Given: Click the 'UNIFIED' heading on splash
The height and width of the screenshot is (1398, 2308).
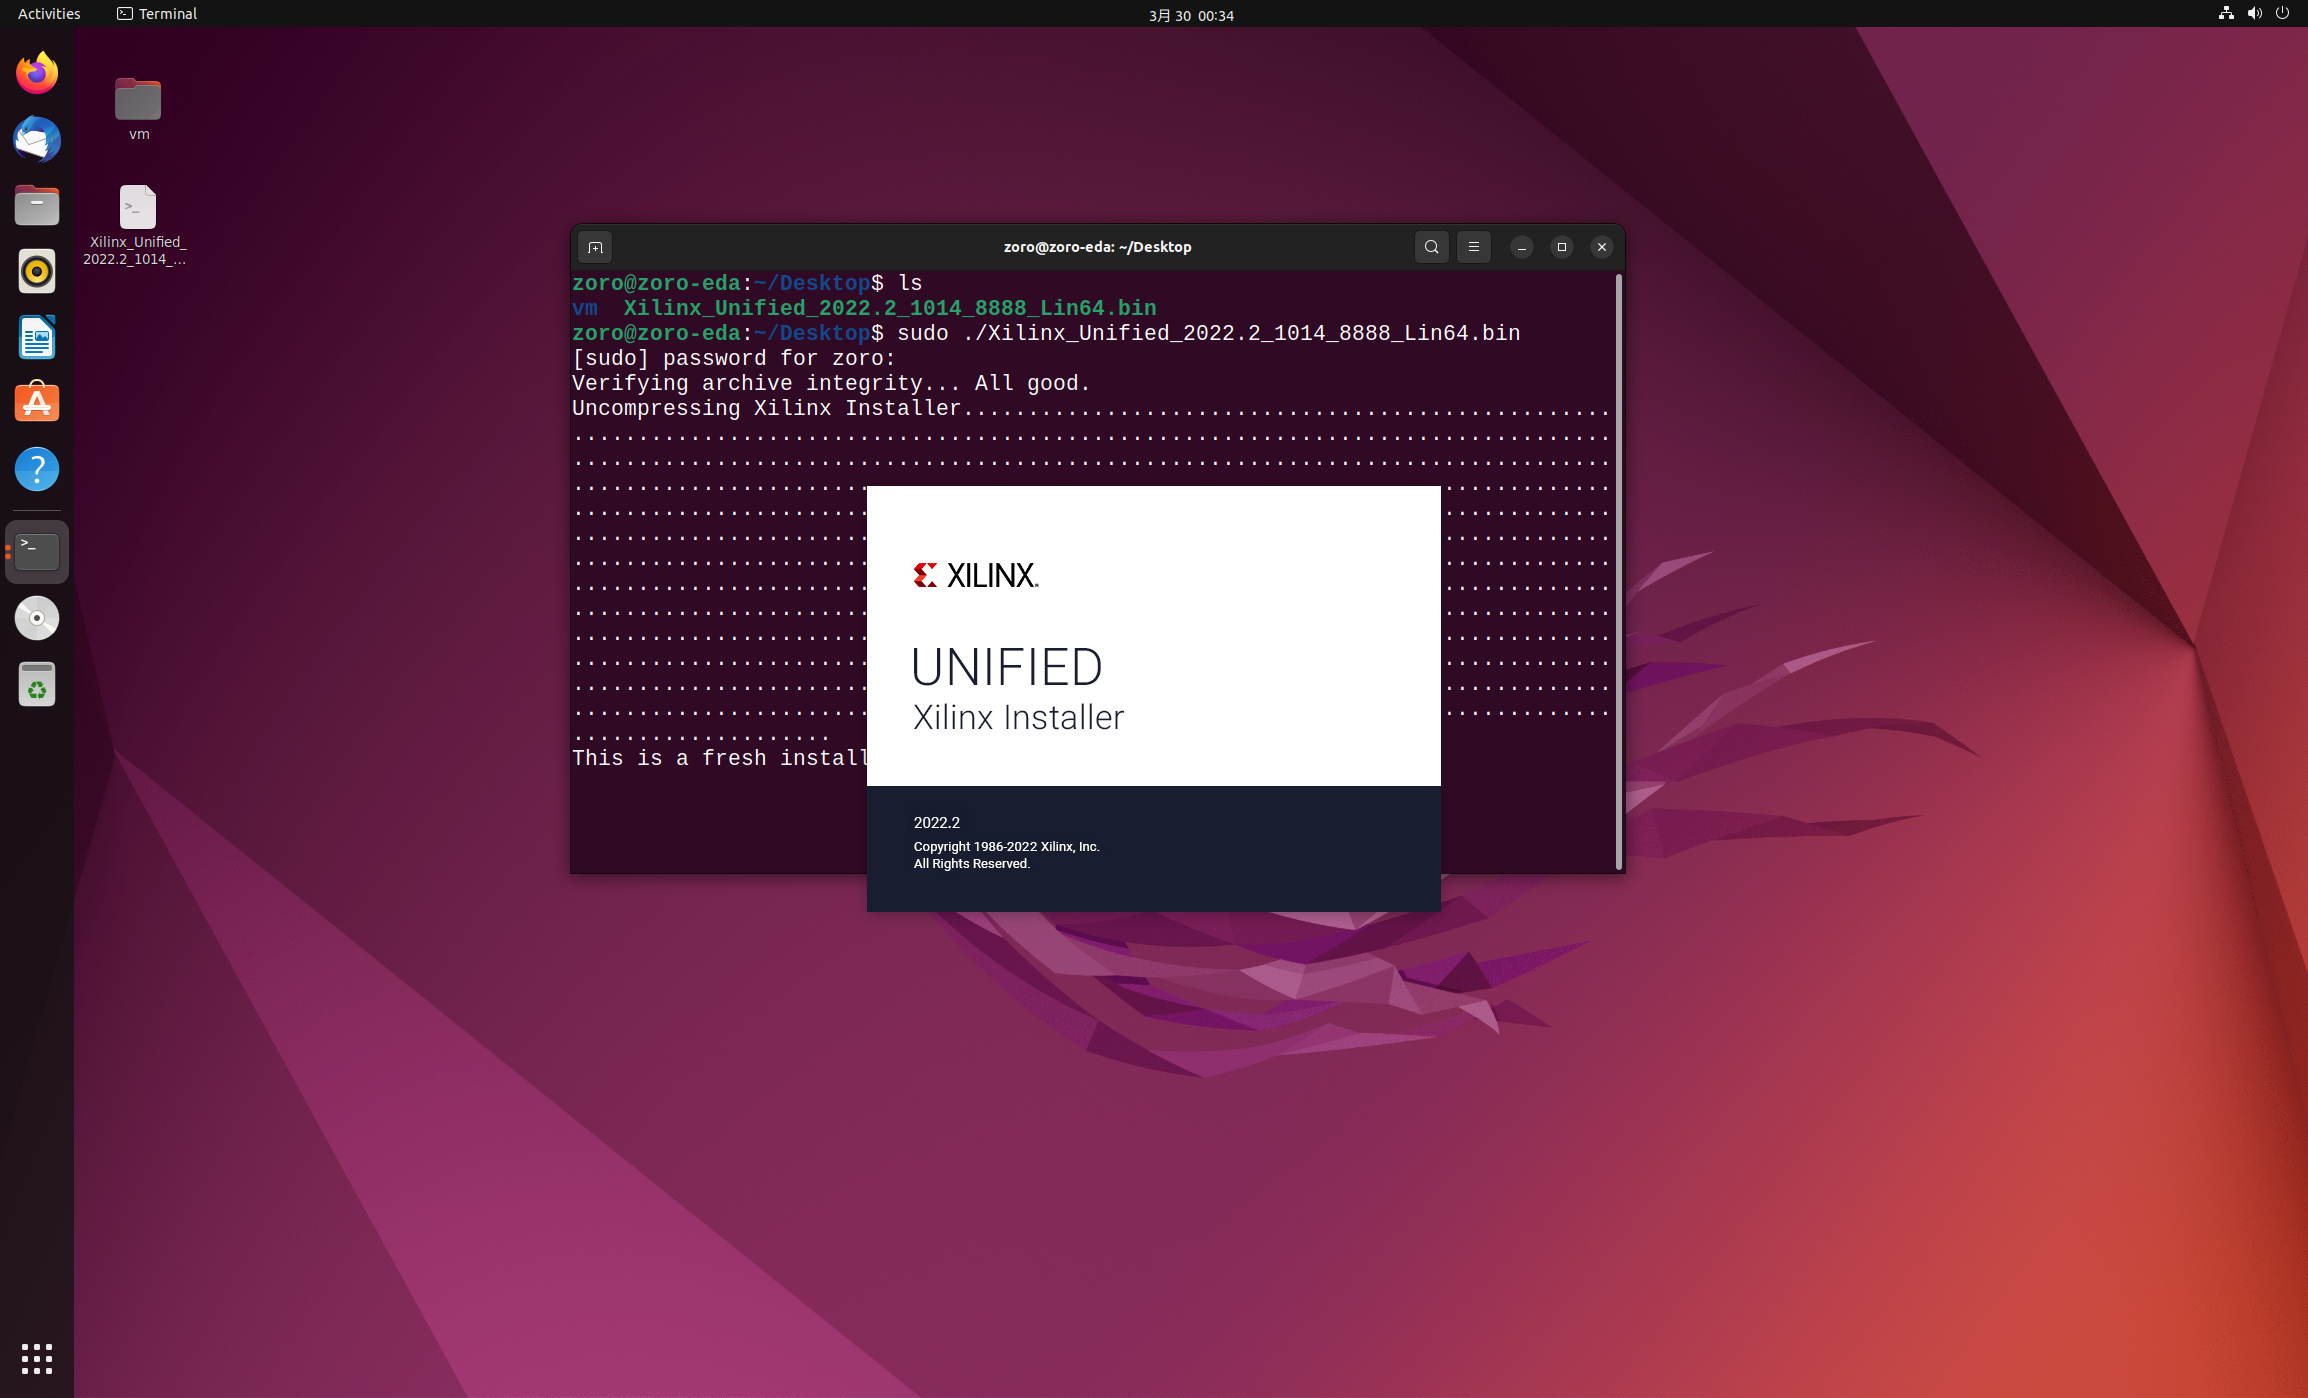Looking at the screenshot, I should pyautogui.click(x=1007, y=667).
